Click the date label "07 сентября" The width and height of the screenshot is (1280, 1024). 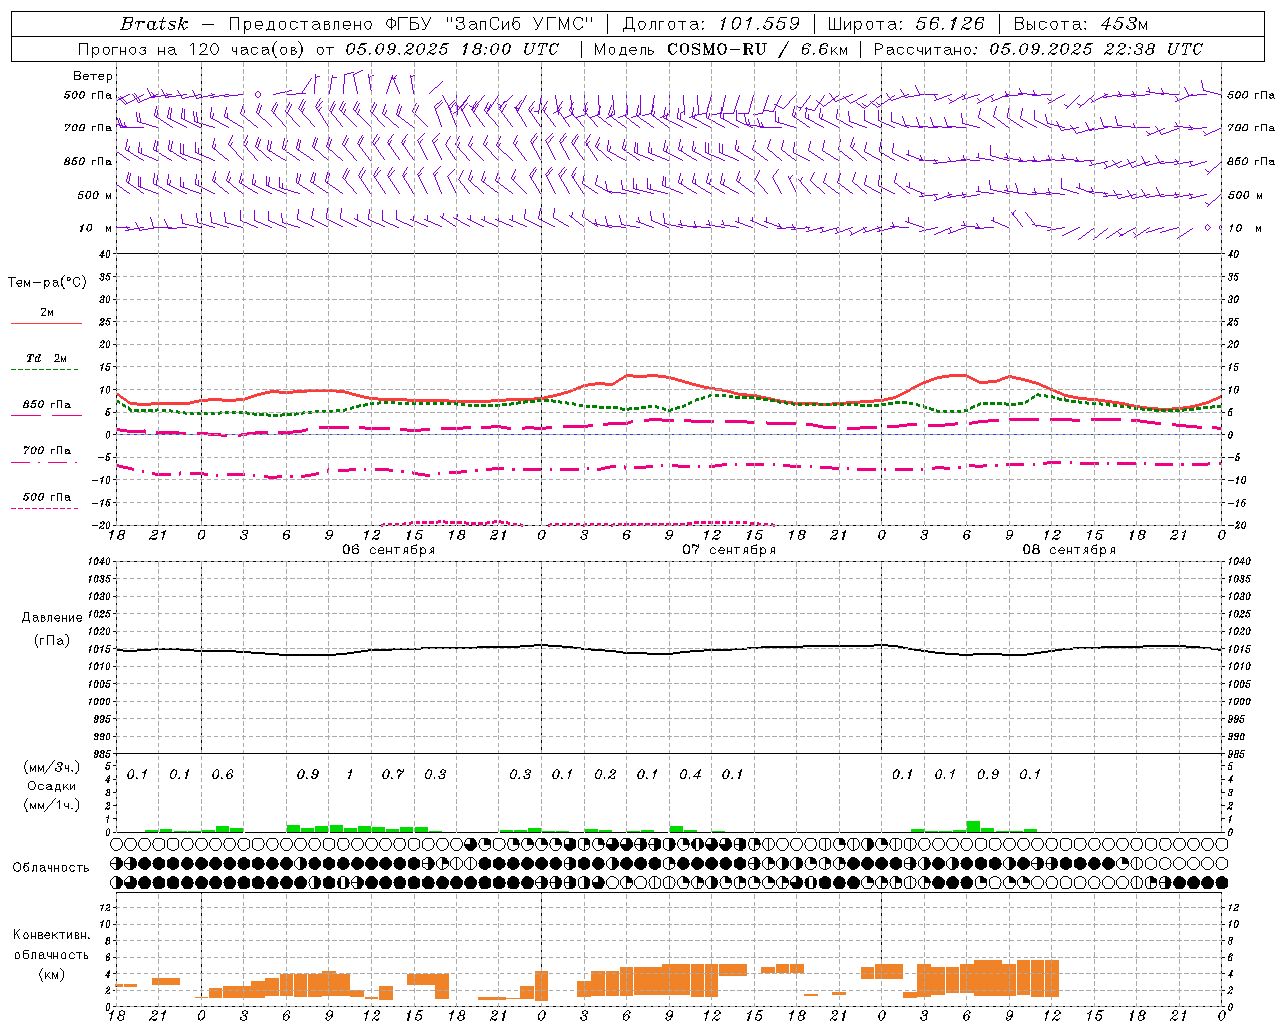pyautogui.click(x=729, y=550)
